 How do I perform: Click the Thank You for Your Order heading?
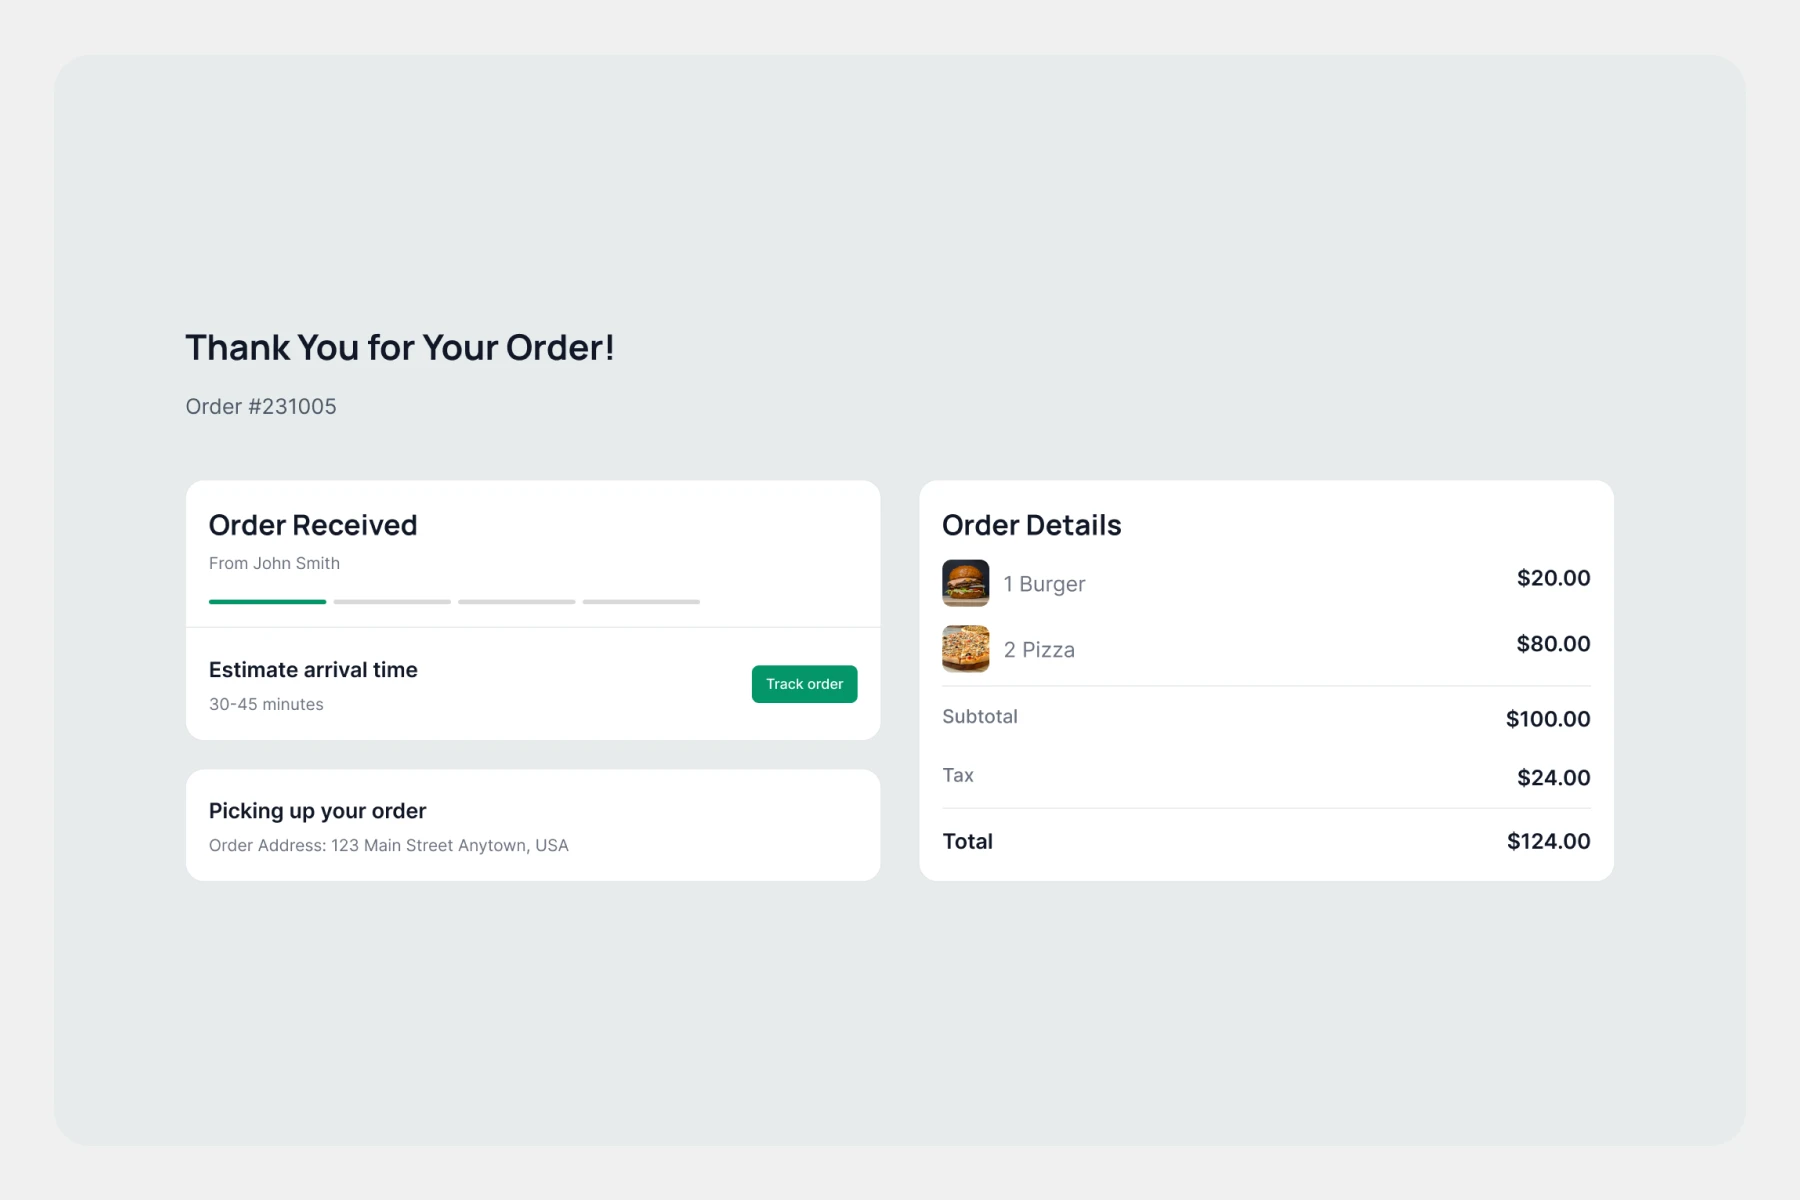coord(399,348)
